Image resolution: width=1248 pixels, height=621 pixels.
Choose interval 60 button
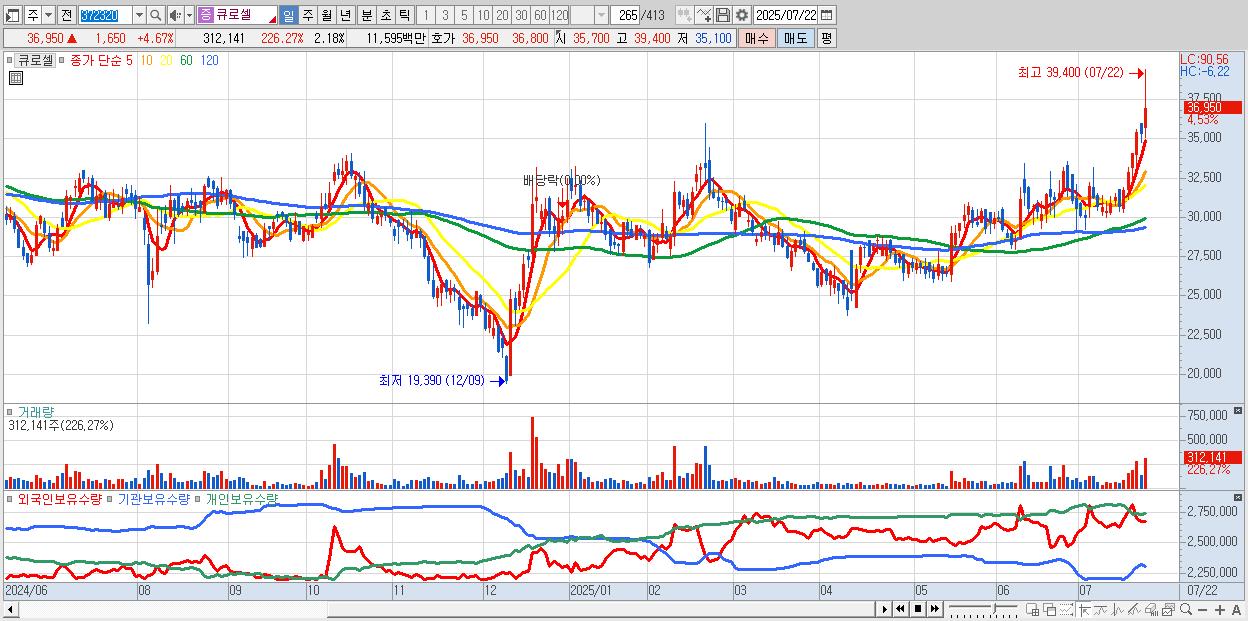click(x=540, y=15)
